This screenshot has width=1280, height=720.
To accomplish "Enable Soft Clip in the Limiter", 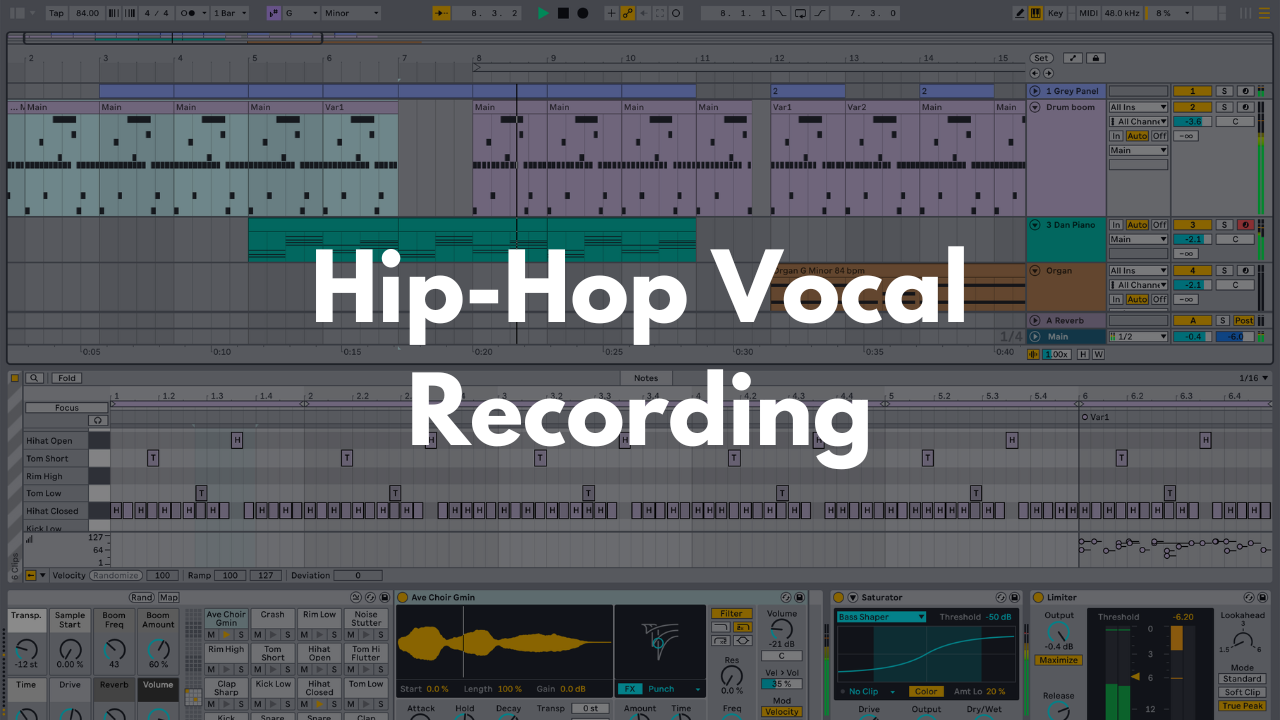I will pyautogui.click(x=1240, y=692).
